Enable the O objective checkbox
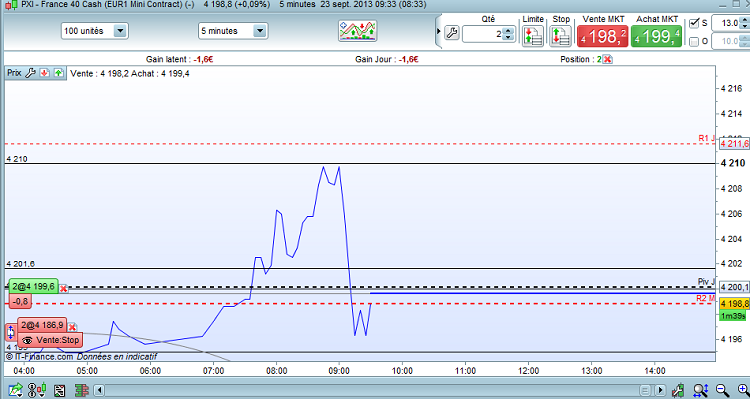This screenshot has height=399, width=750. click(694, 42)
